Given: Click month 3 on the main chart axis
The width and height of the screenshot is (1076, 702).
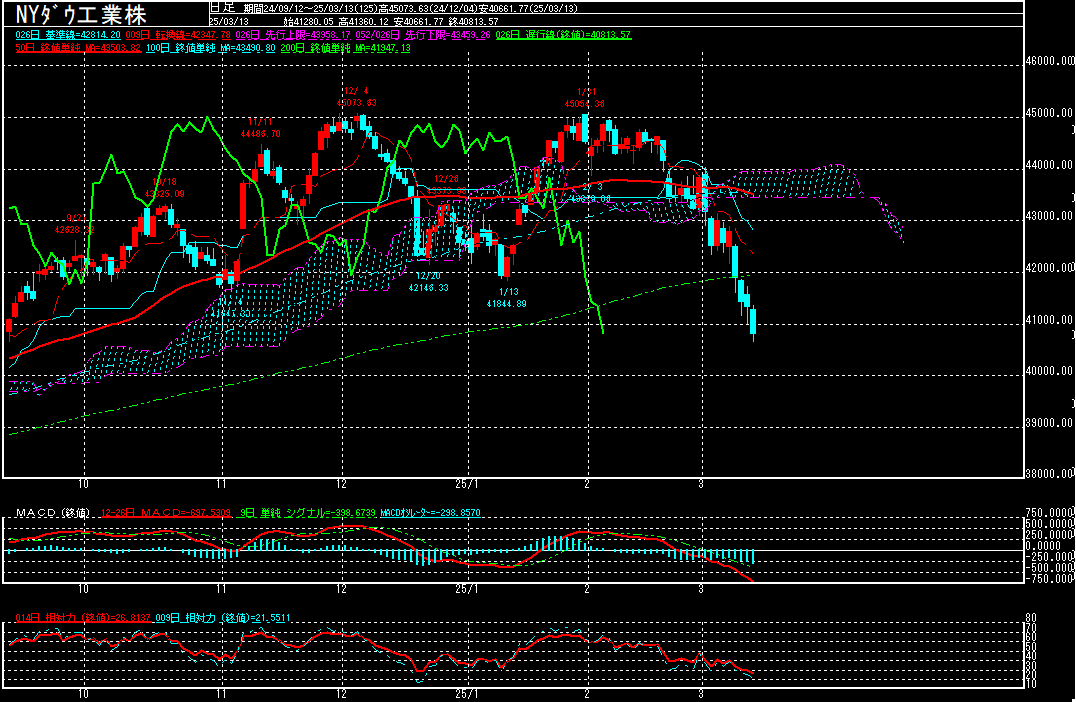Looking at the screenshot, I should (x=701, y=484).
